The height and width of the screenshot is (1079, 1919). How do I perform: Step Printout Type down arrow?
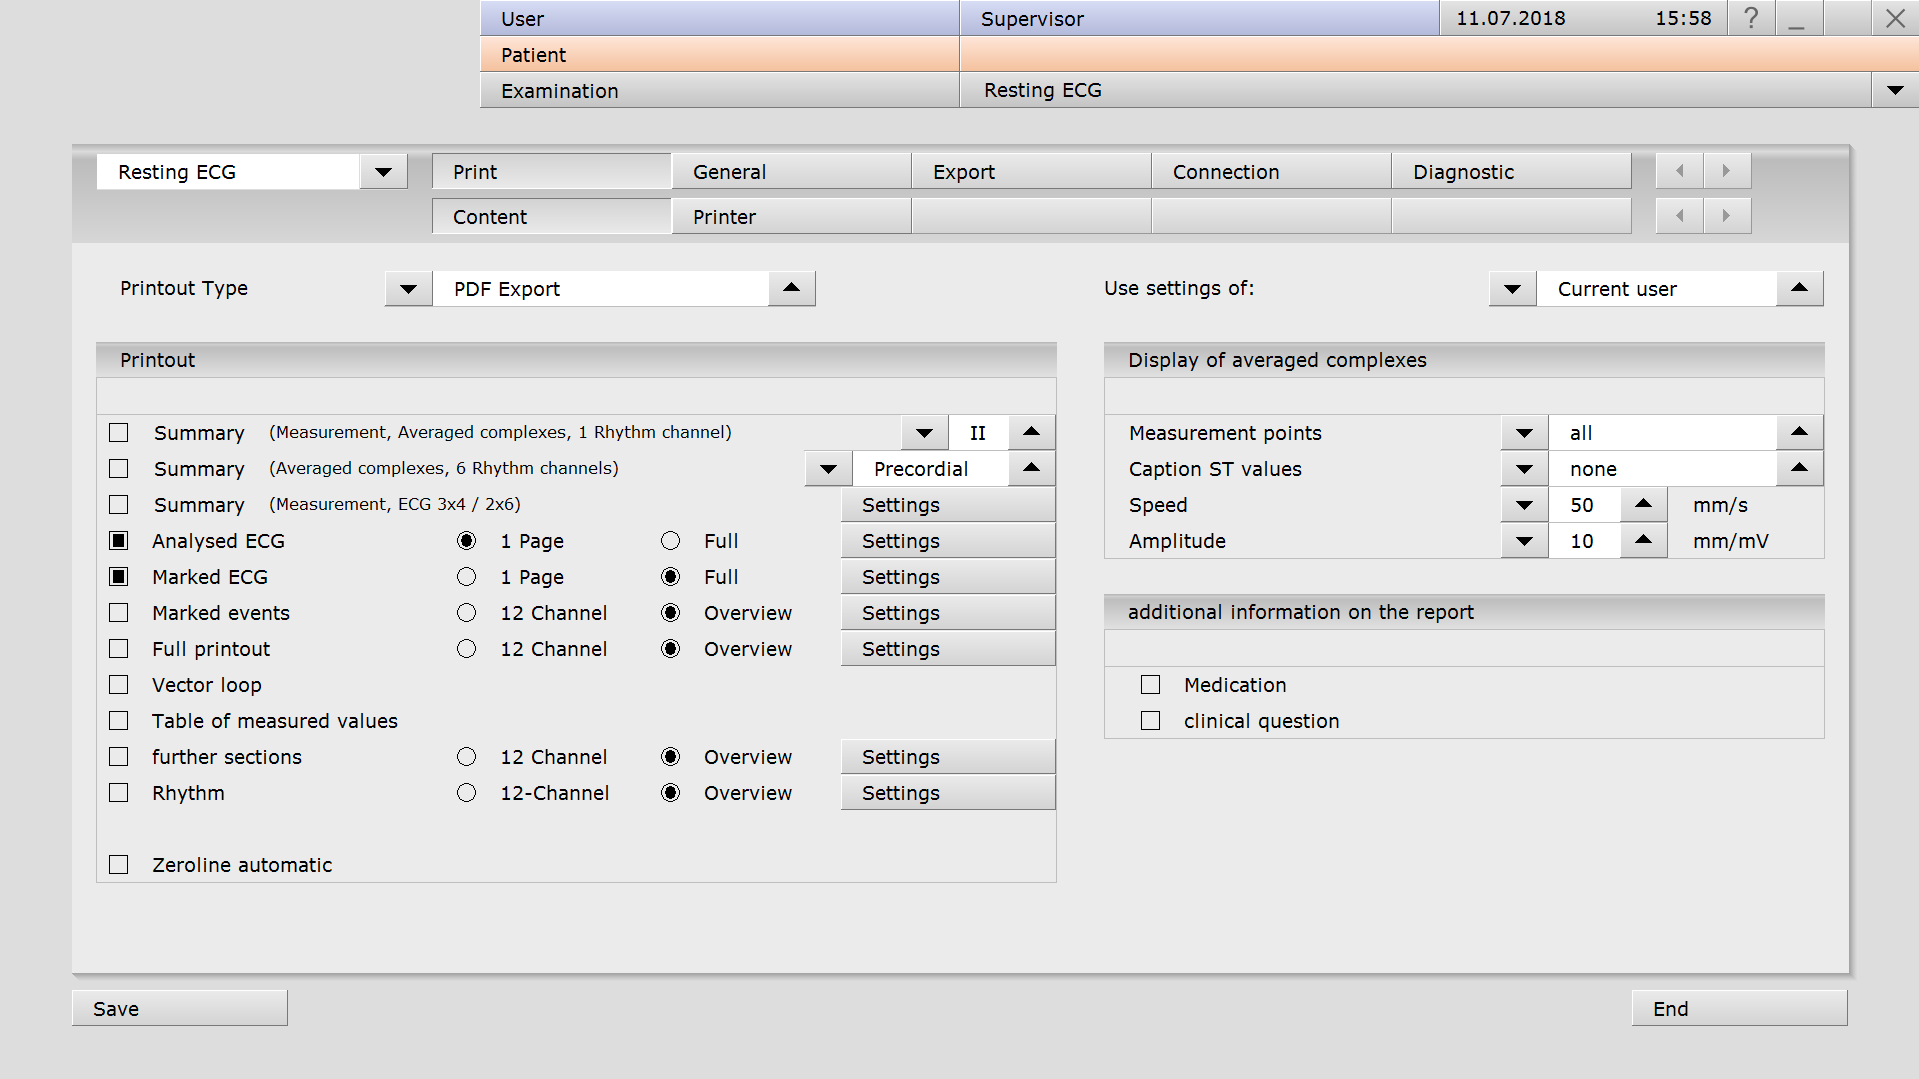point(408,289)
